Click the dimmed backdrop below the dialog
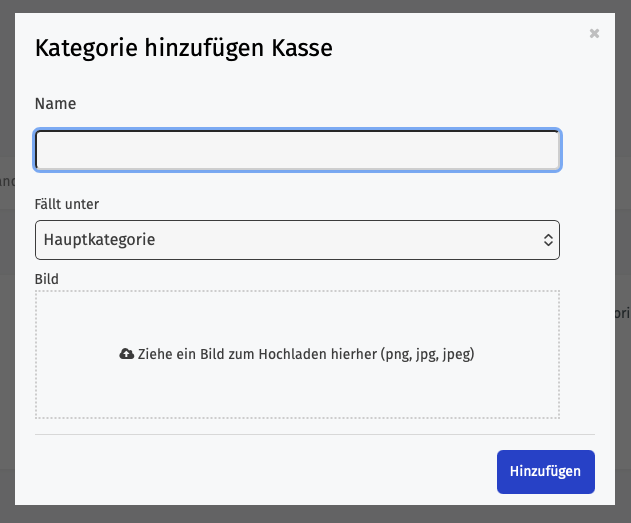Image resolution: width=631 pixels, height=523 pixels. click(316, 514)
